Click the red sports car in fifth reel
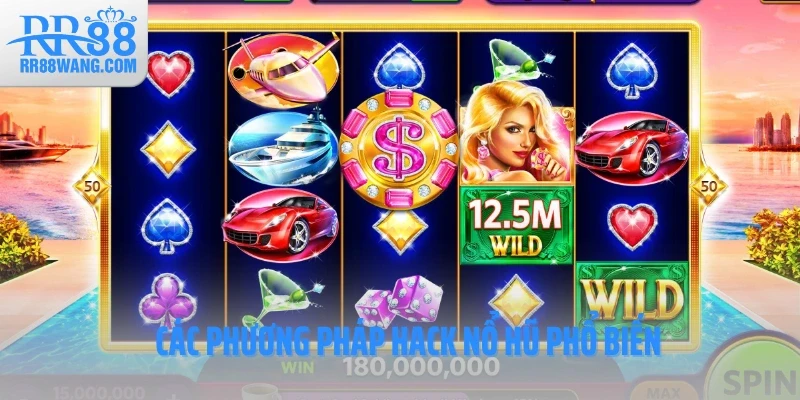 point(632,148)
